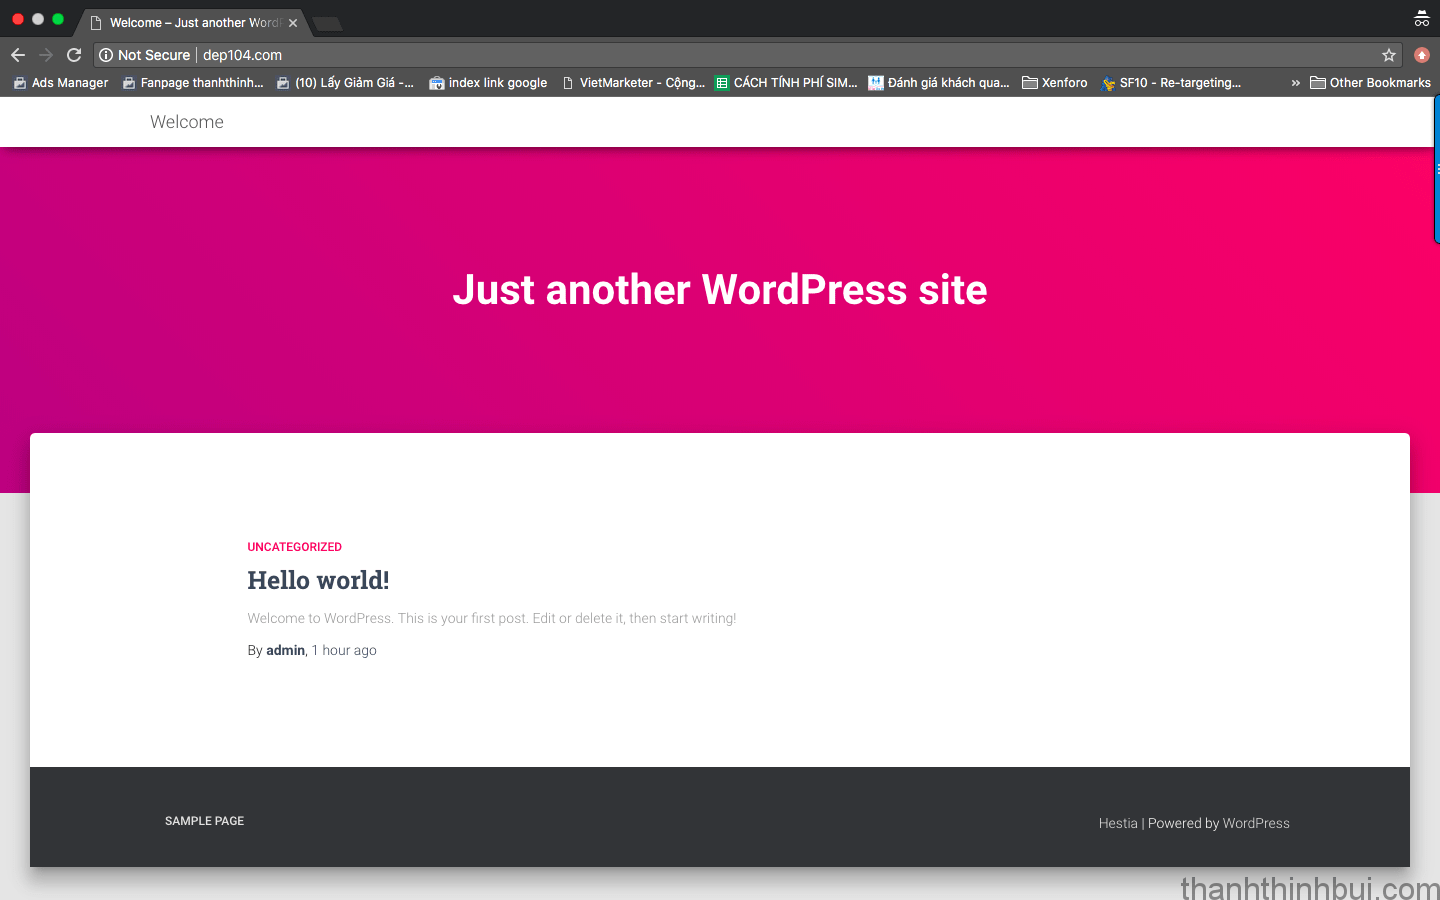Show hidden bookmarks with the double chevron
The height and width of the screenshot is (900, 1440).
tap(1295, 83)
